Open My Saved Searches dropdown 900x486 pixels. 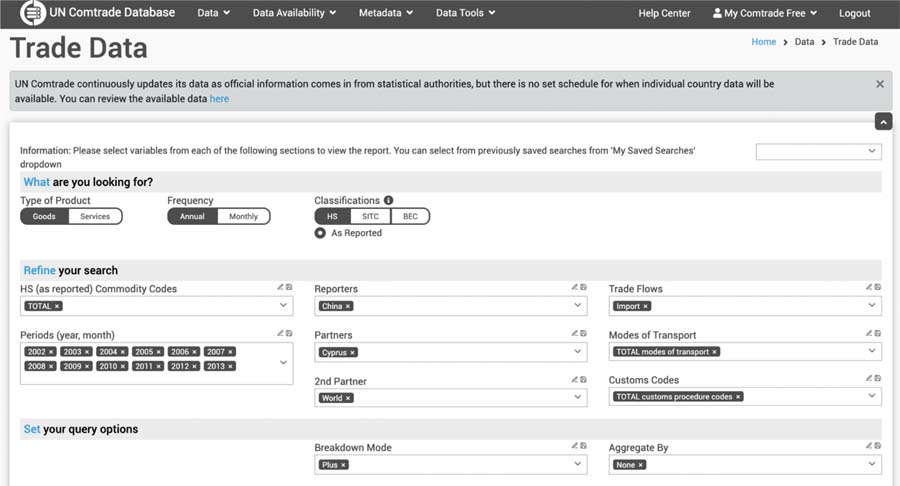(818, 151)
